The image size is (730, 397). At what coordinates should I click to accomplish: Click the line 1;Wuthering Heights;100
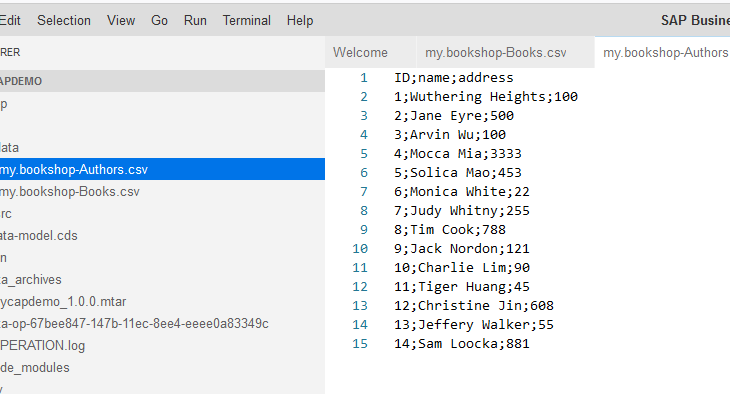click(x=486, y=97)
